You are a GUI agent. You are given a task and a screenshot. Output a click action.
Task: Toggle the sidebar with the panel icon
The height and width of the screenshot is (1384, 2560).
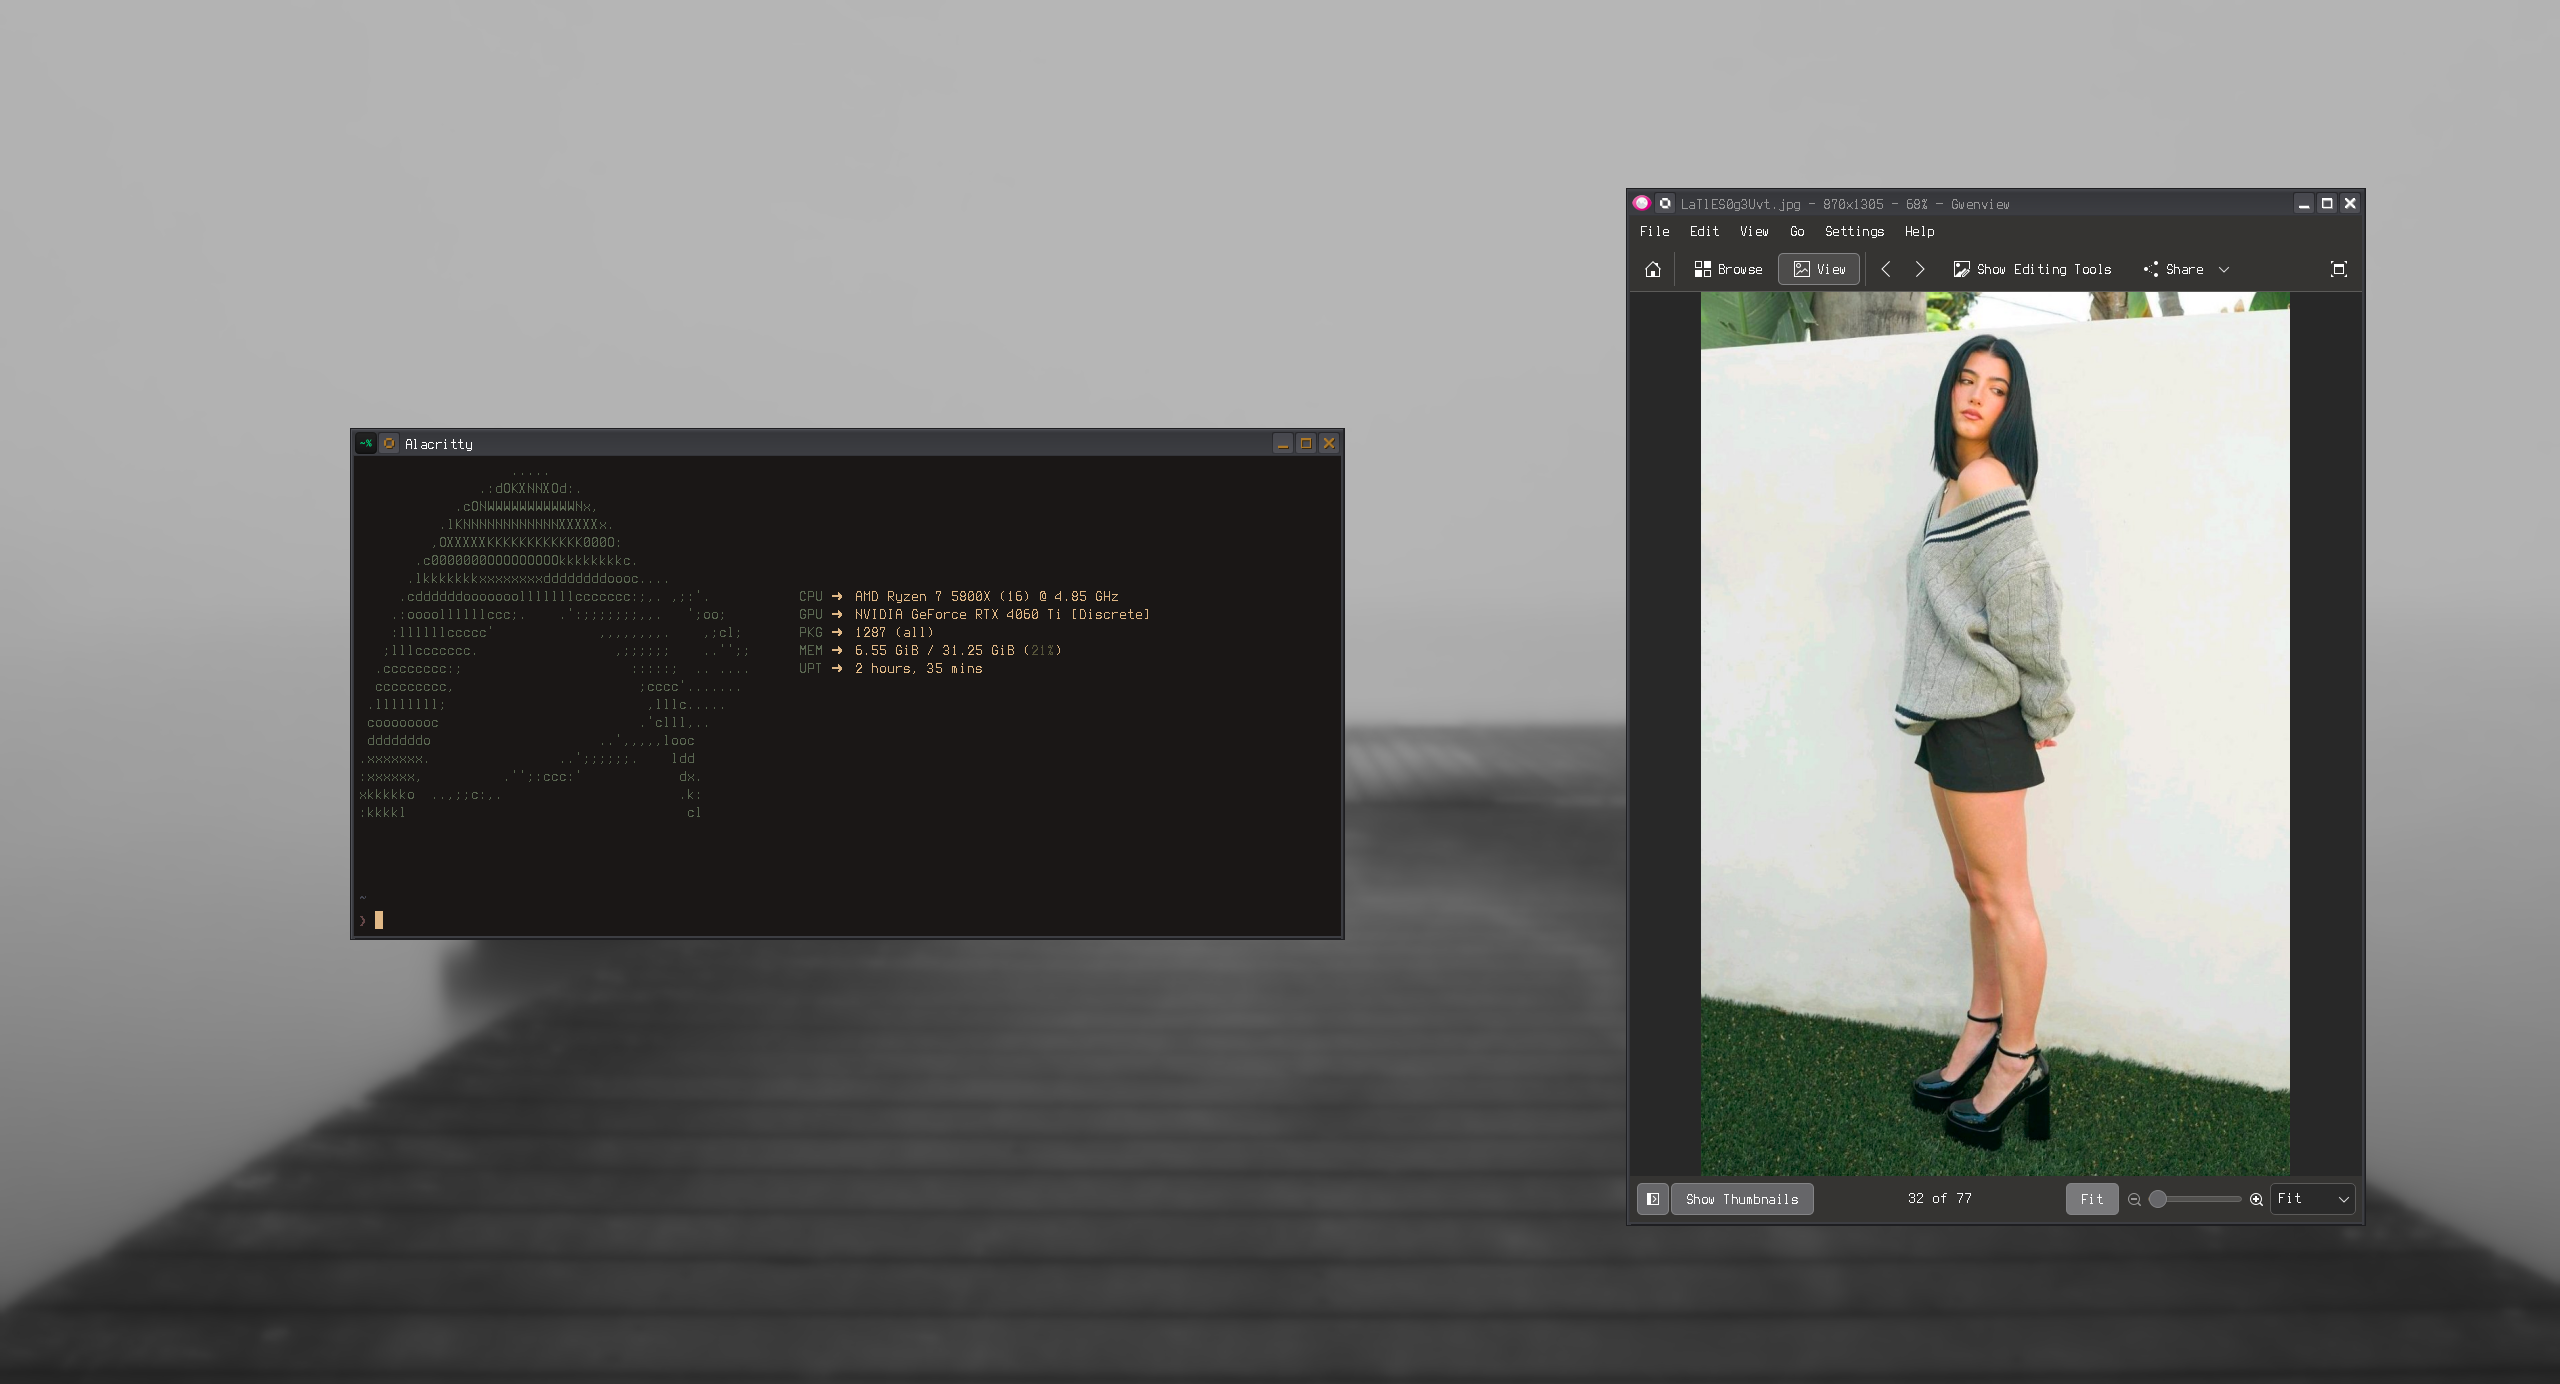1652,1199
